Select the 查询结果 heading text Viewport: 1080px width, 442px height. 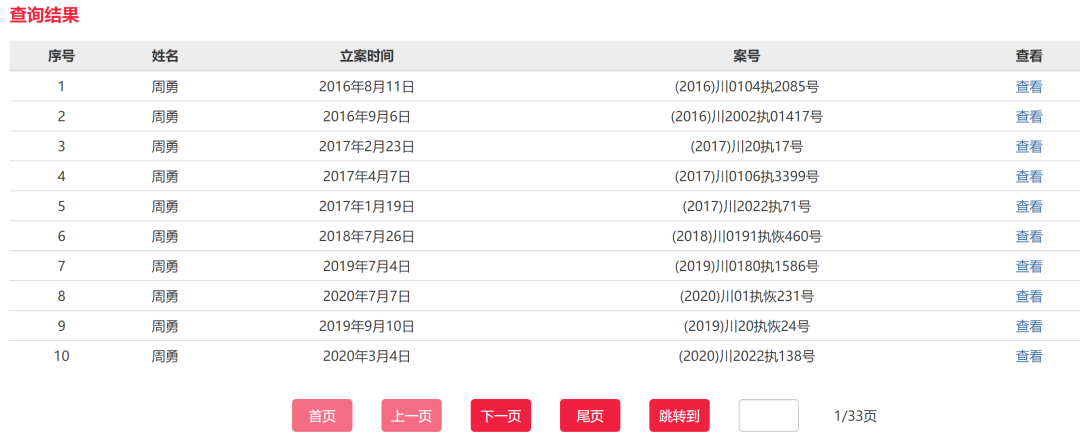(44, 16)
